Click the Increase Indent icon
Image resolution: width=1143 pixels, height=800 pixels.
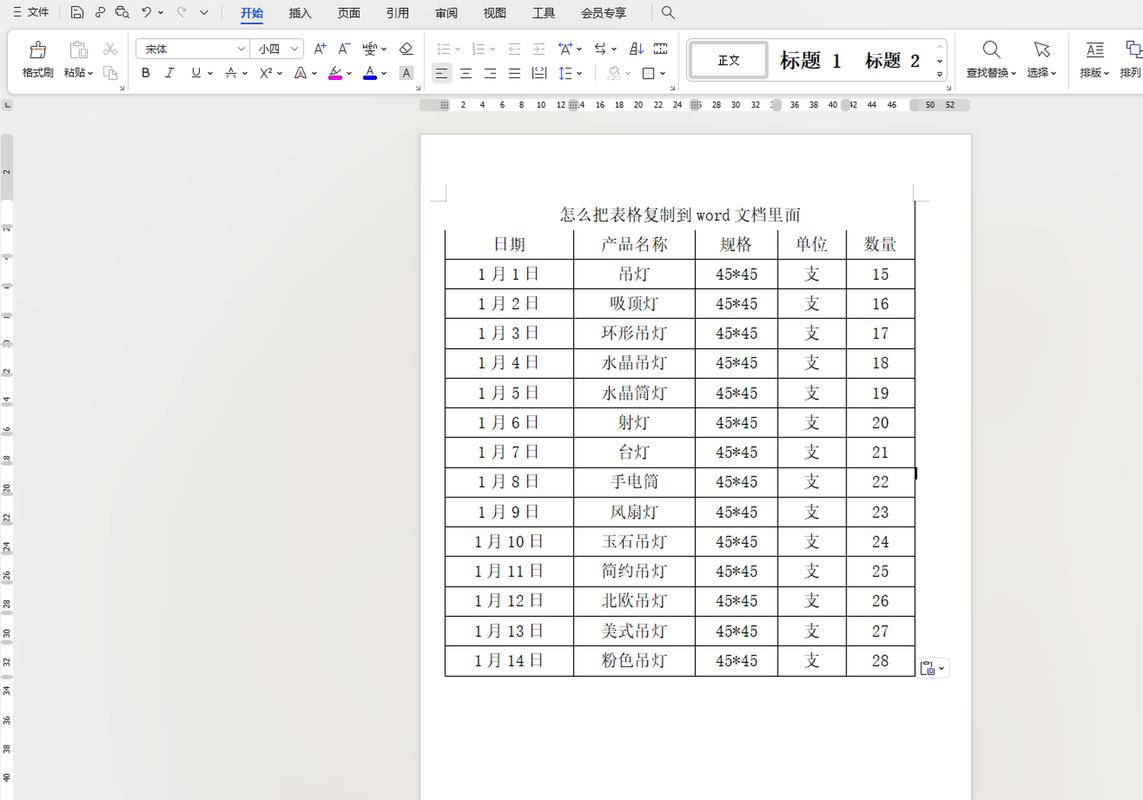pos(539,49)
